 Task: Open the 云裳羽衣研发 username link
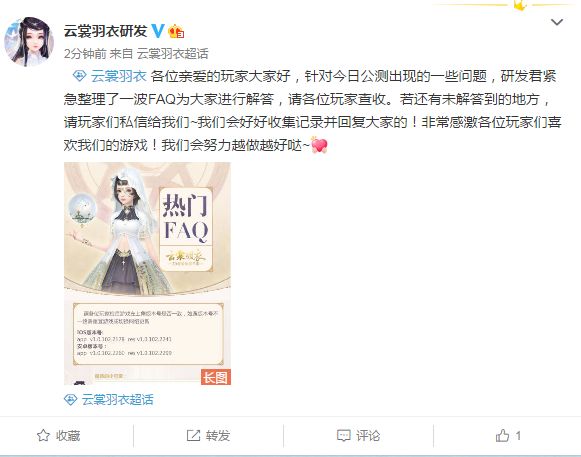(106, 31)
